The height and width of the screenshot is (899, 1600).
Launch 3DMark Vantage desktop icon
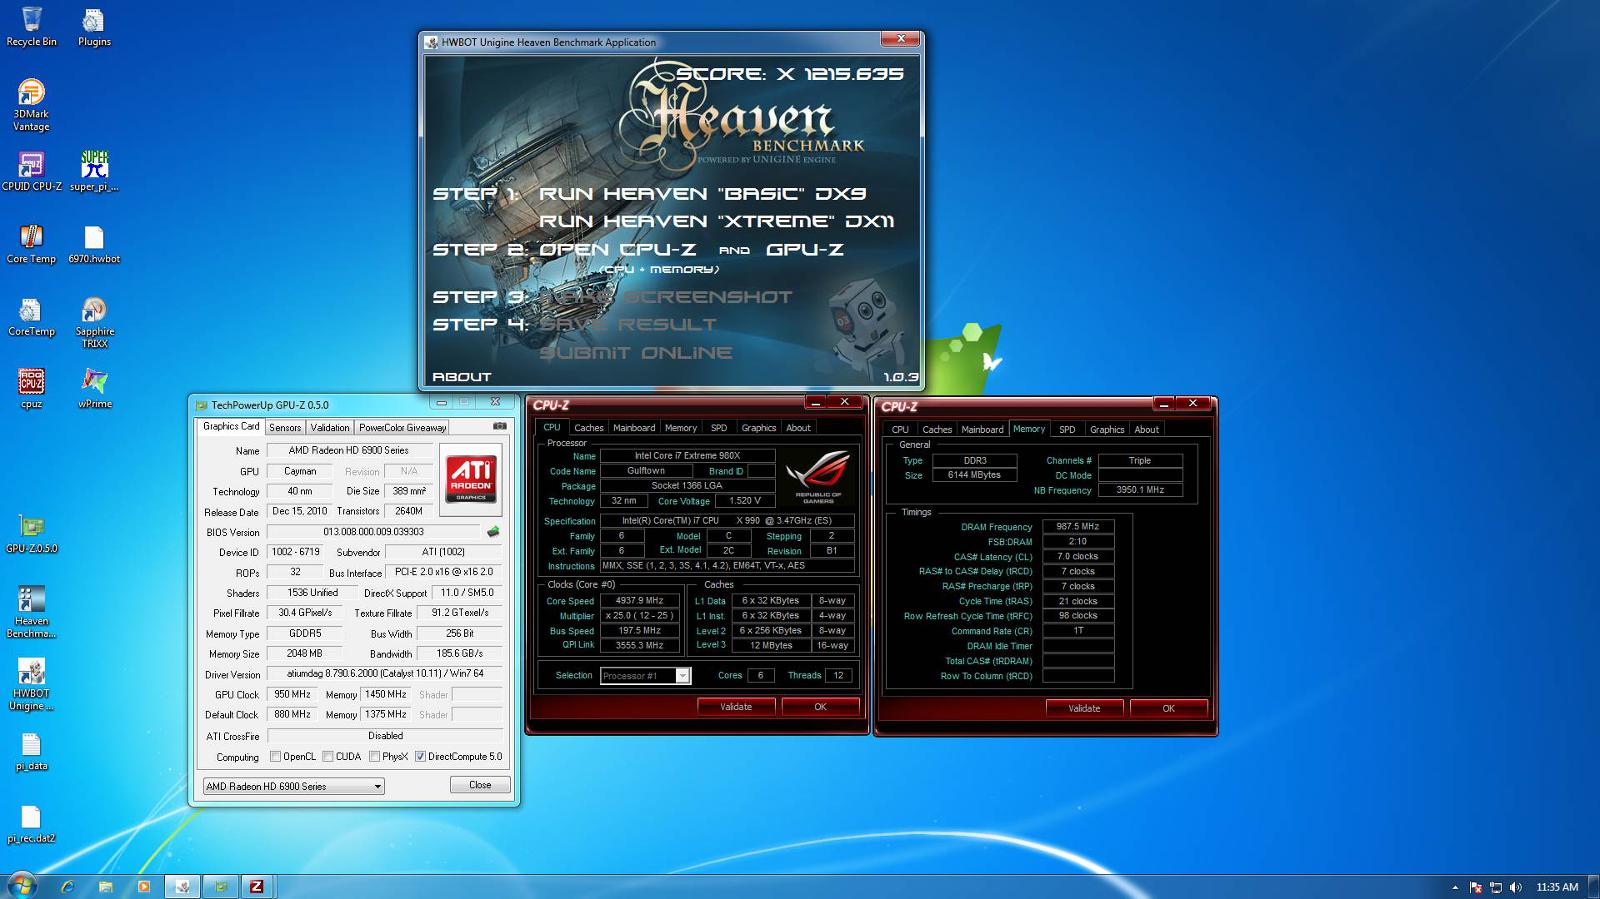[31, 105]
